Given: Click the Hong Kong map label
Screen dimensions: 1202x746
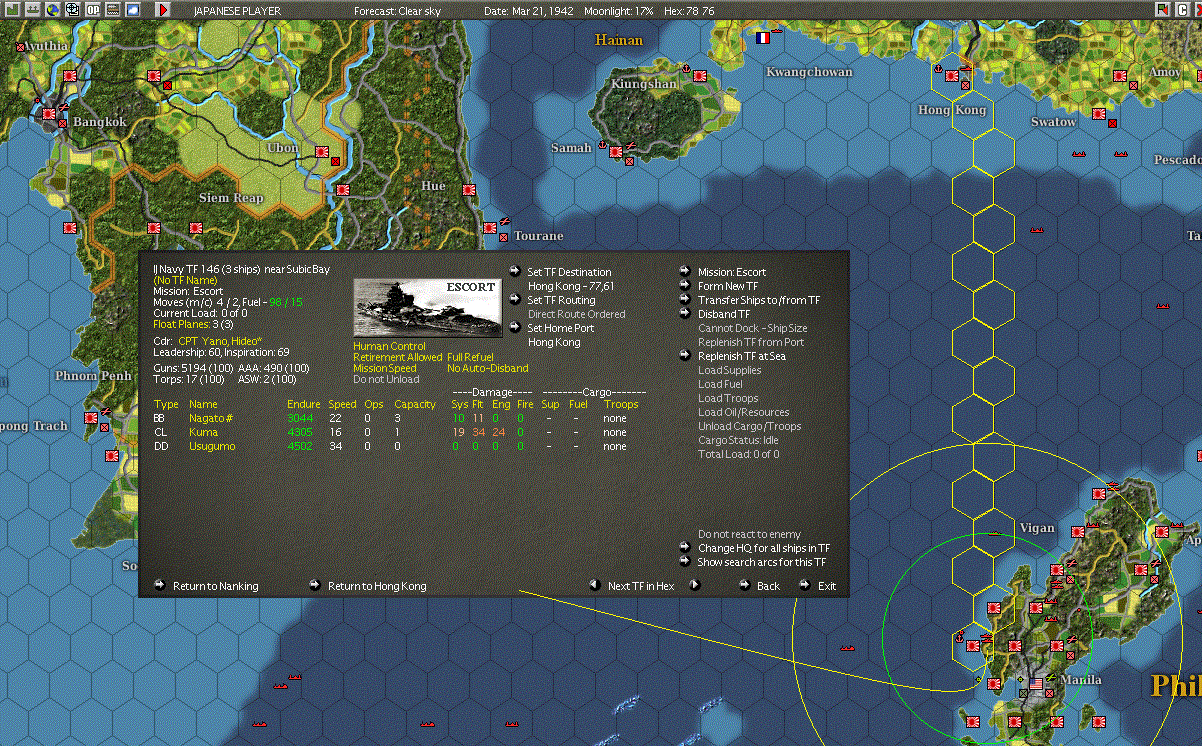Looking at the screenshot, I should (951, 110).
